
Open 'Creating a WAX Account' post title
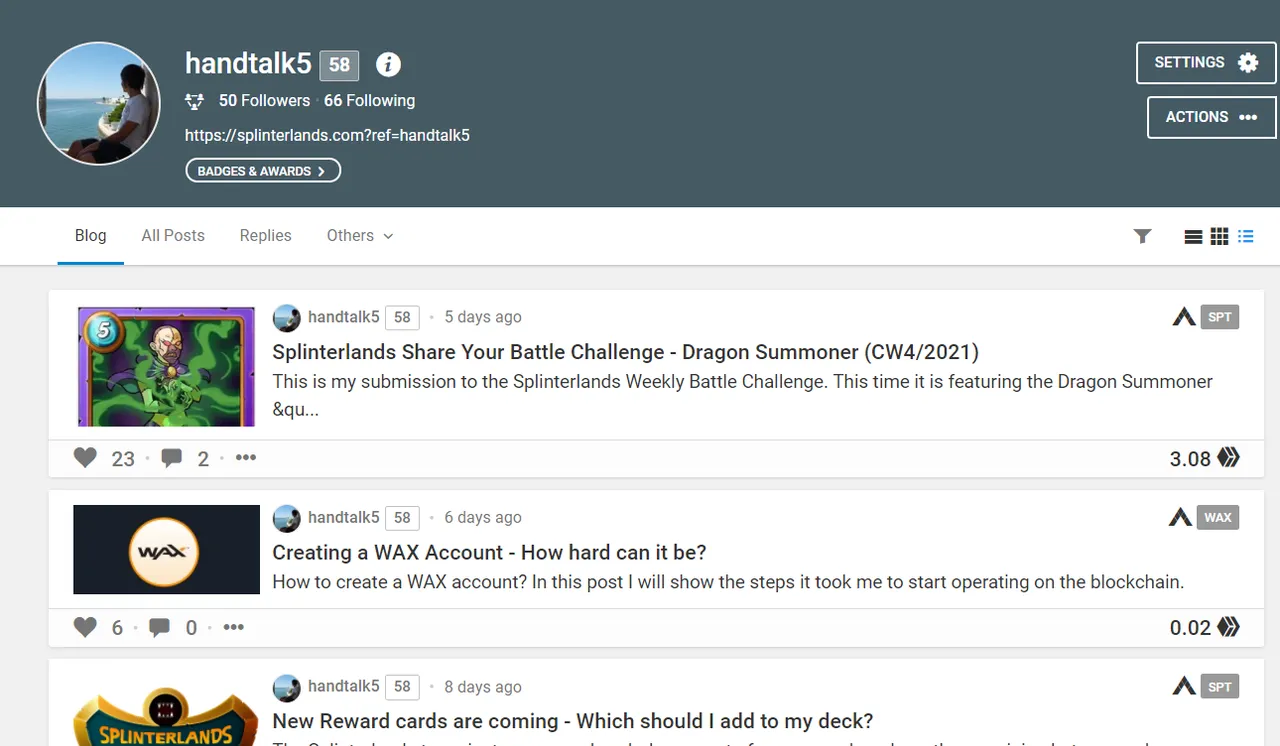click(489, 552)
